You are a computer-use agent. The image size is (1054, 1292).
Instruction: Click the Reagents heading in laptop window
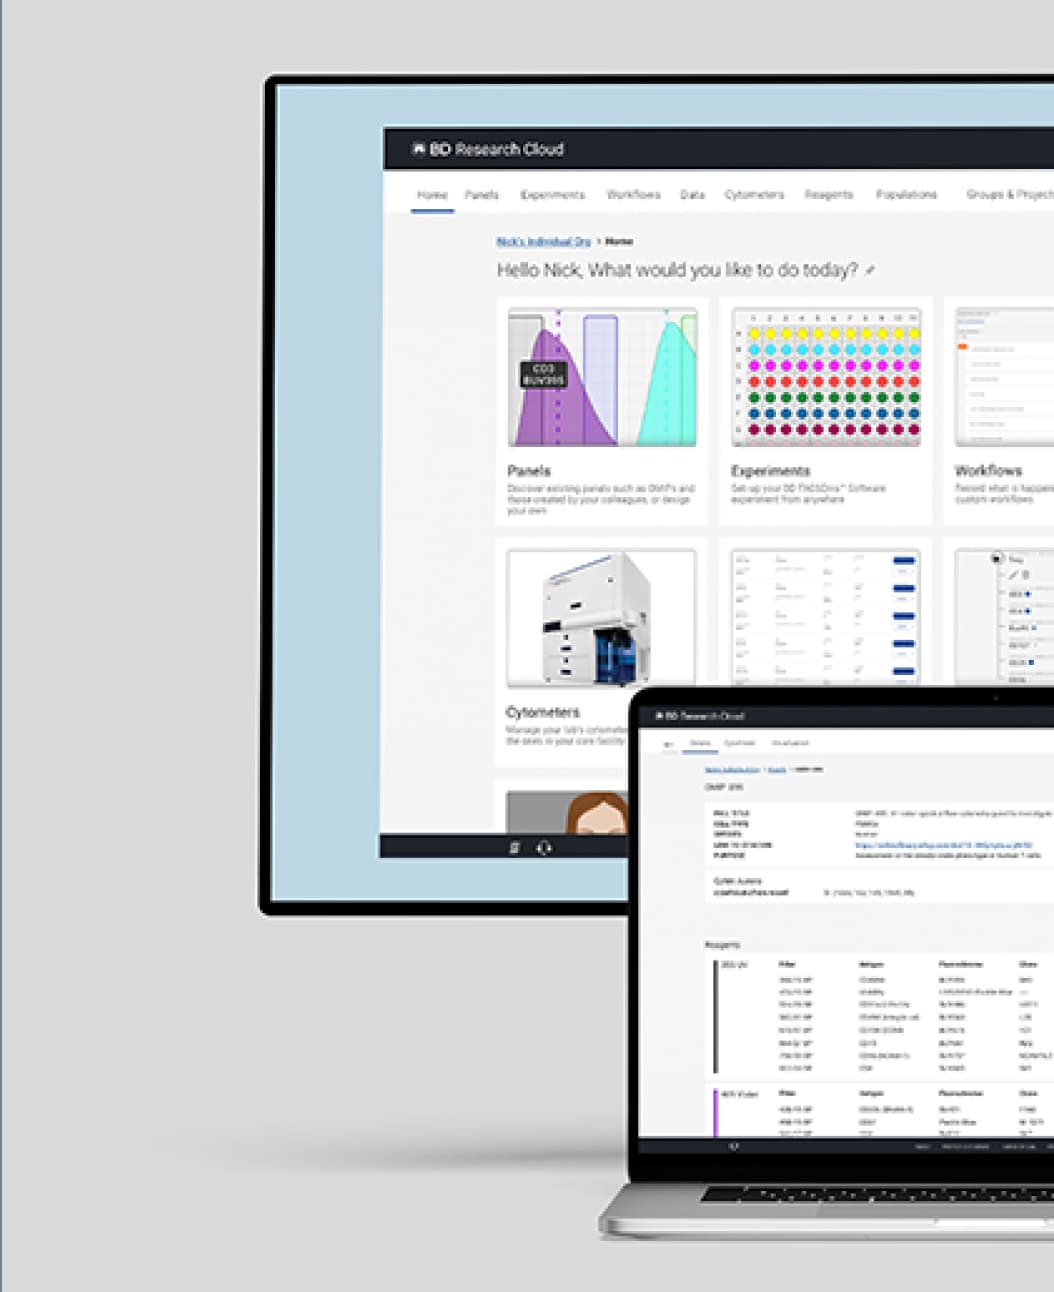pos(723,945)
